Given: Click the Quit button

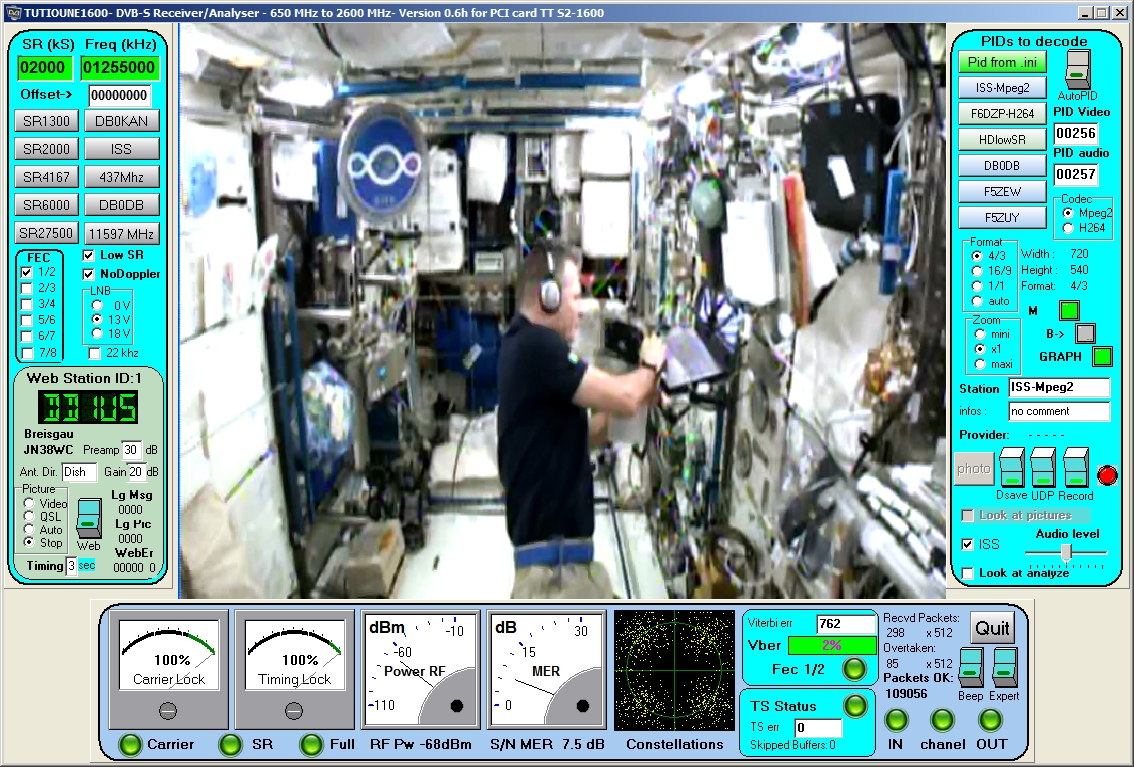Looking at the screenshot, I should (992, 628).
